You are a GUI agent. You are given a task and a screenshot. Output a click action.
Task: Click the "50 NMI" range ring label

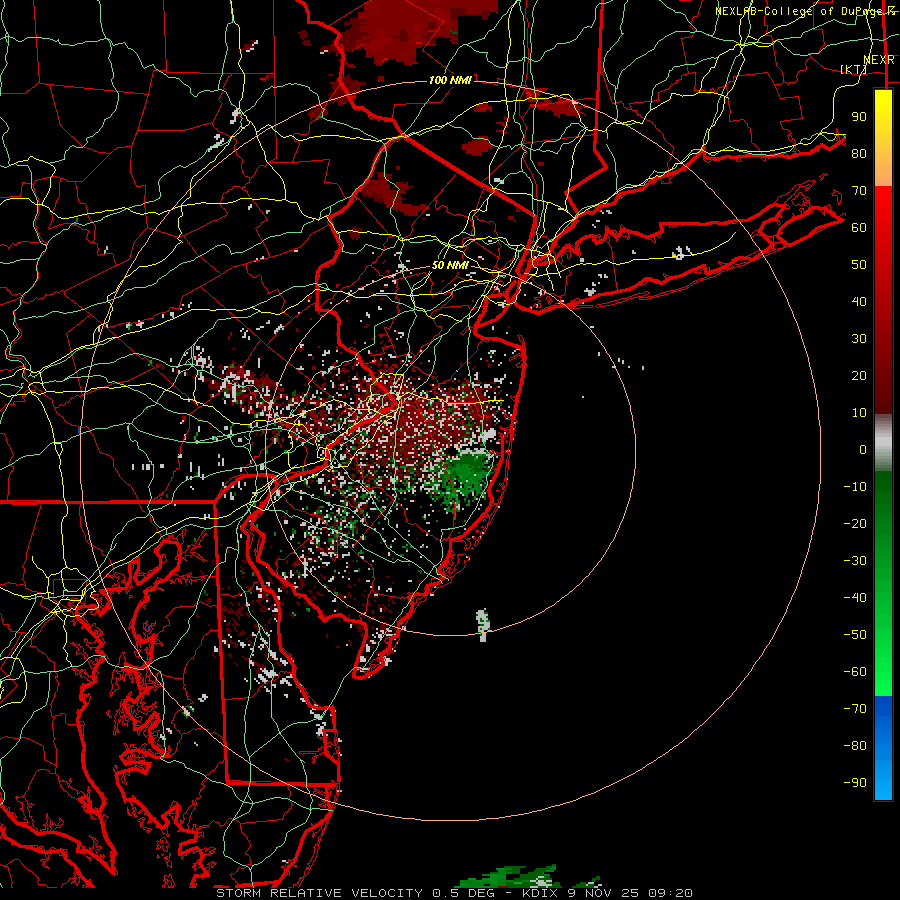(450, 265)
